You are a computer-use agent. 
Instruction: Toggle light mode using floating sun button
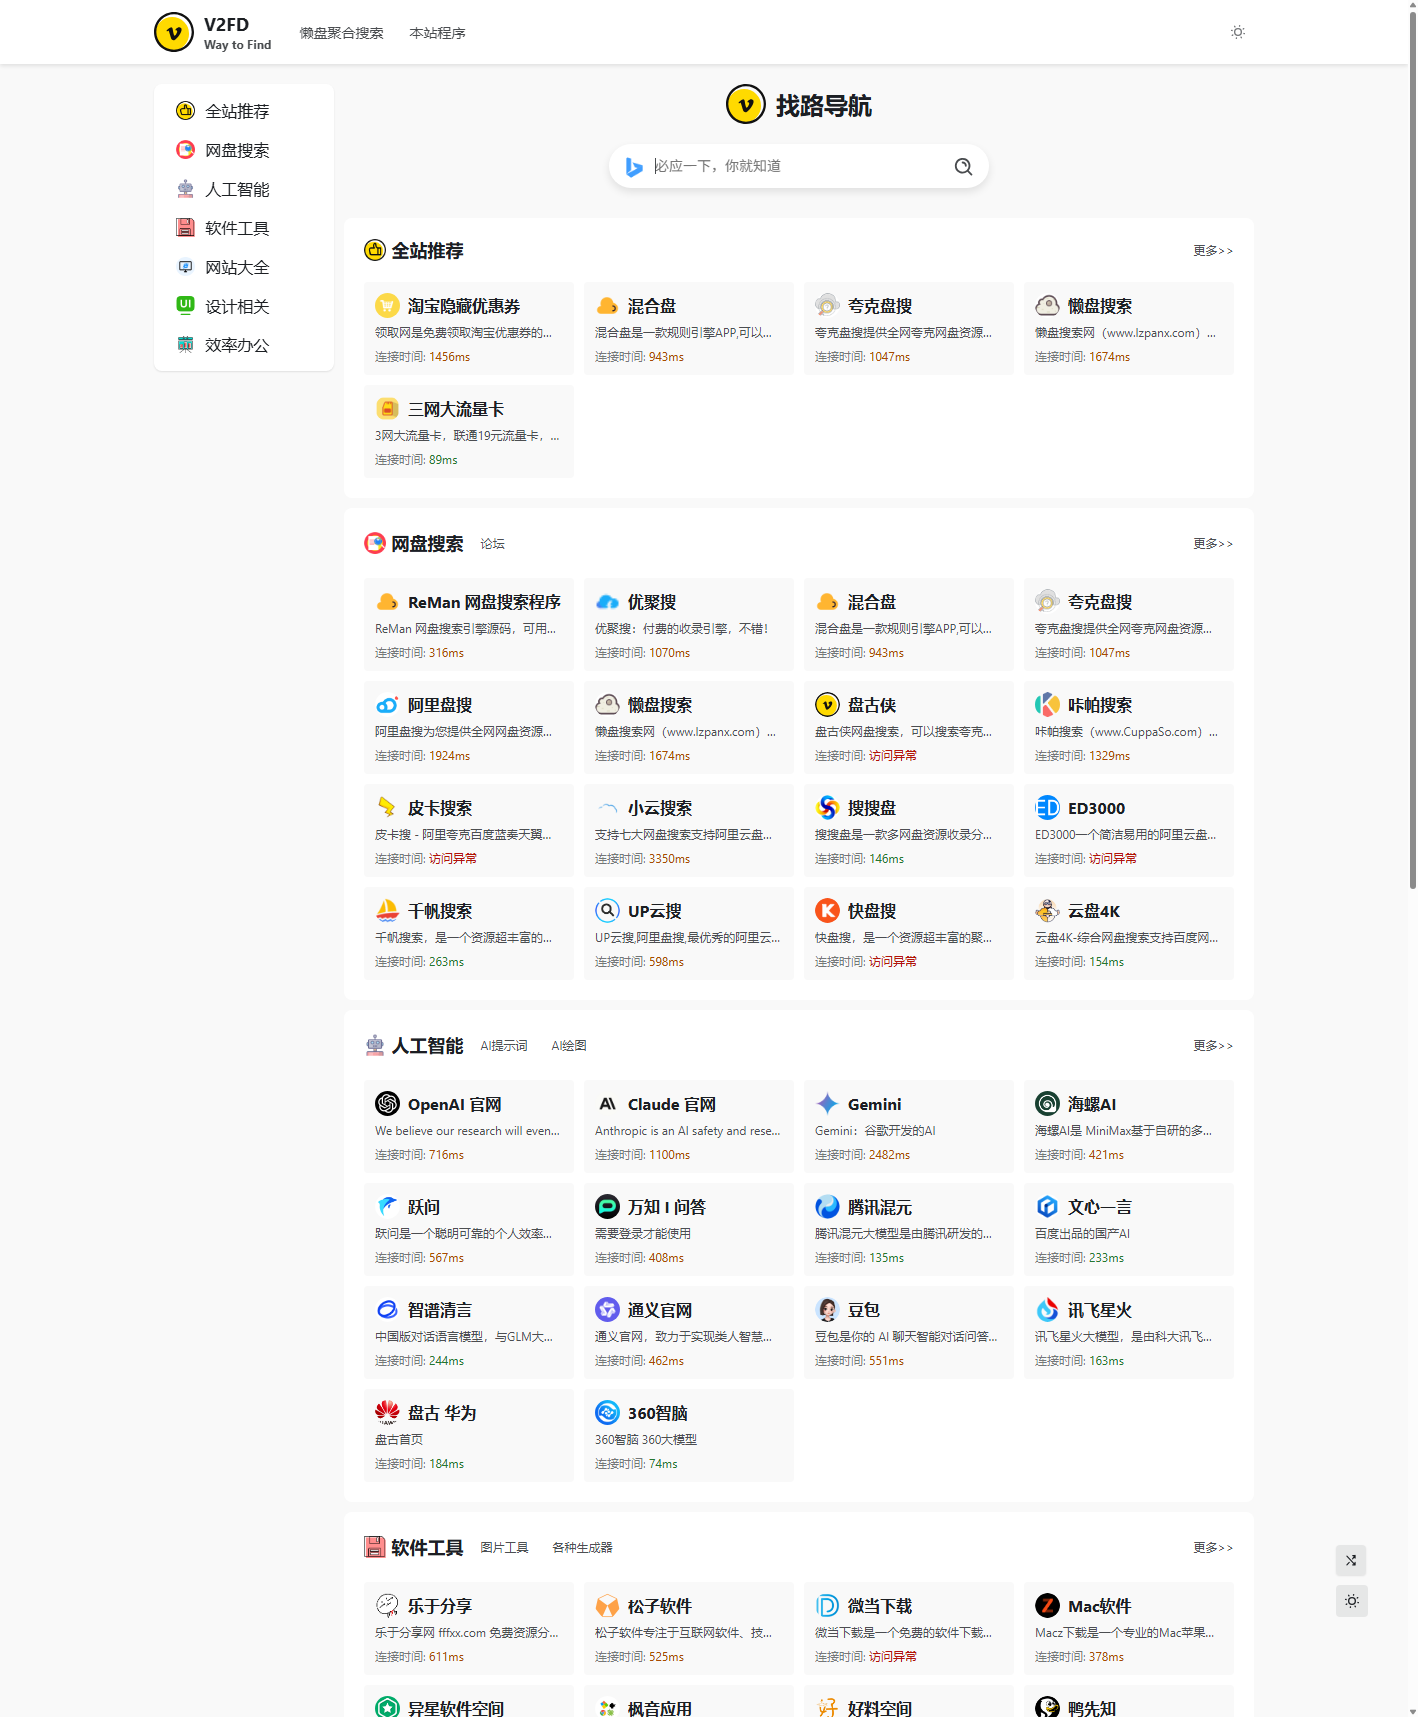point(1351,1602)
